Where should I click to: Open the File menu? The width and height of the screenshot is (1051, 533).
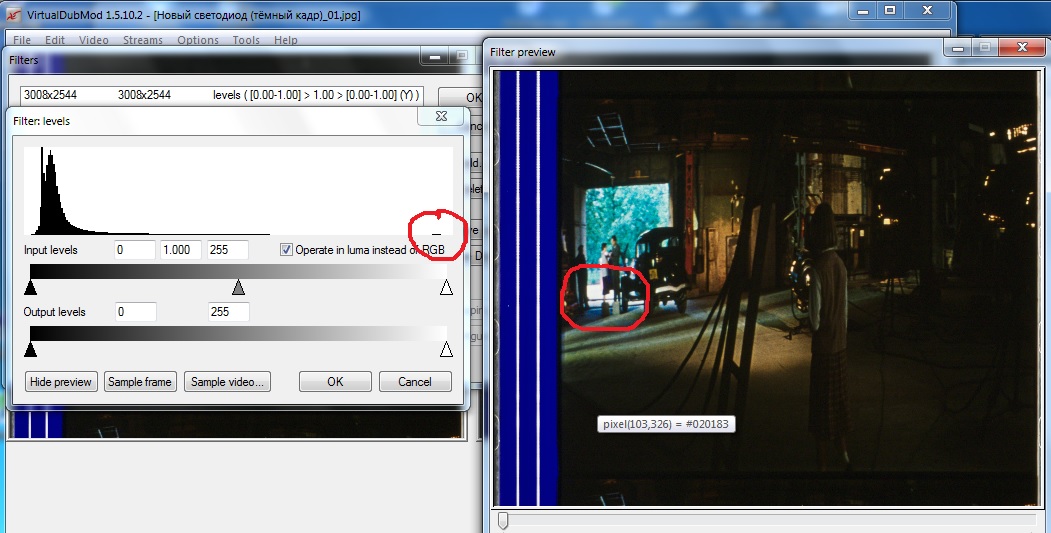tap(21, 40)
